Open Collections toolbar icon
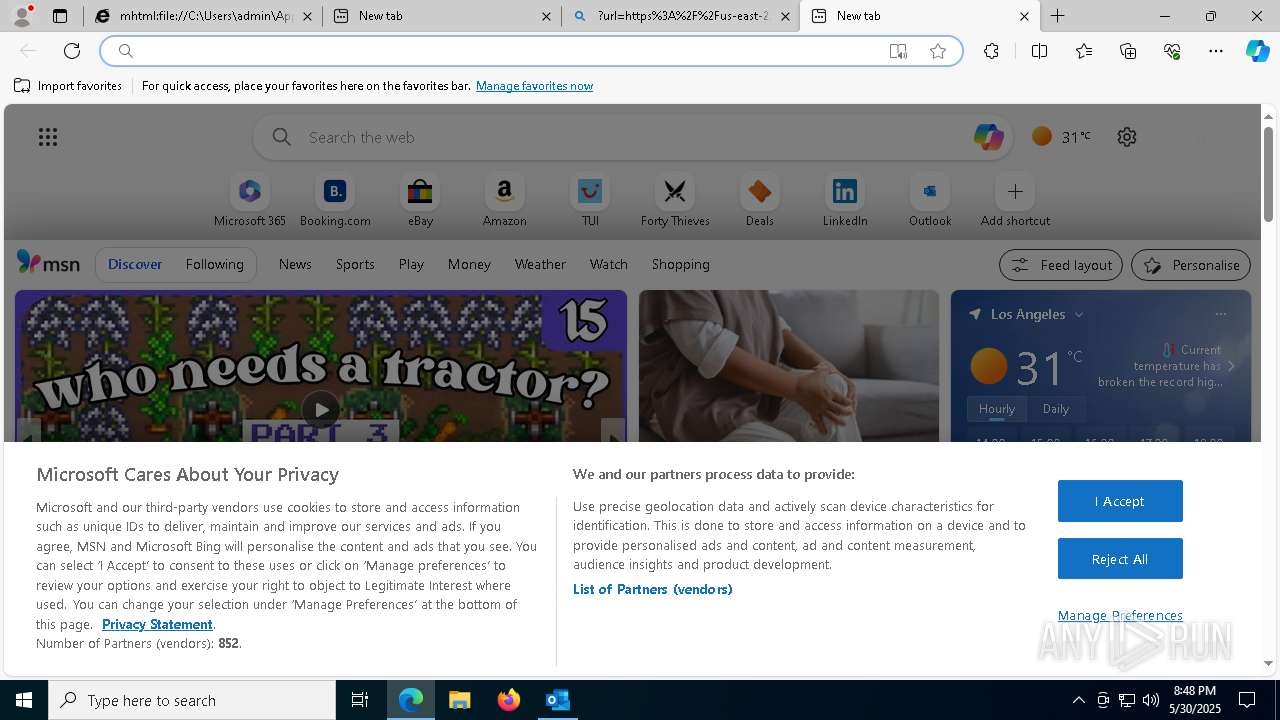This screenshot has width=1280, height=720. coord(1128,51)
